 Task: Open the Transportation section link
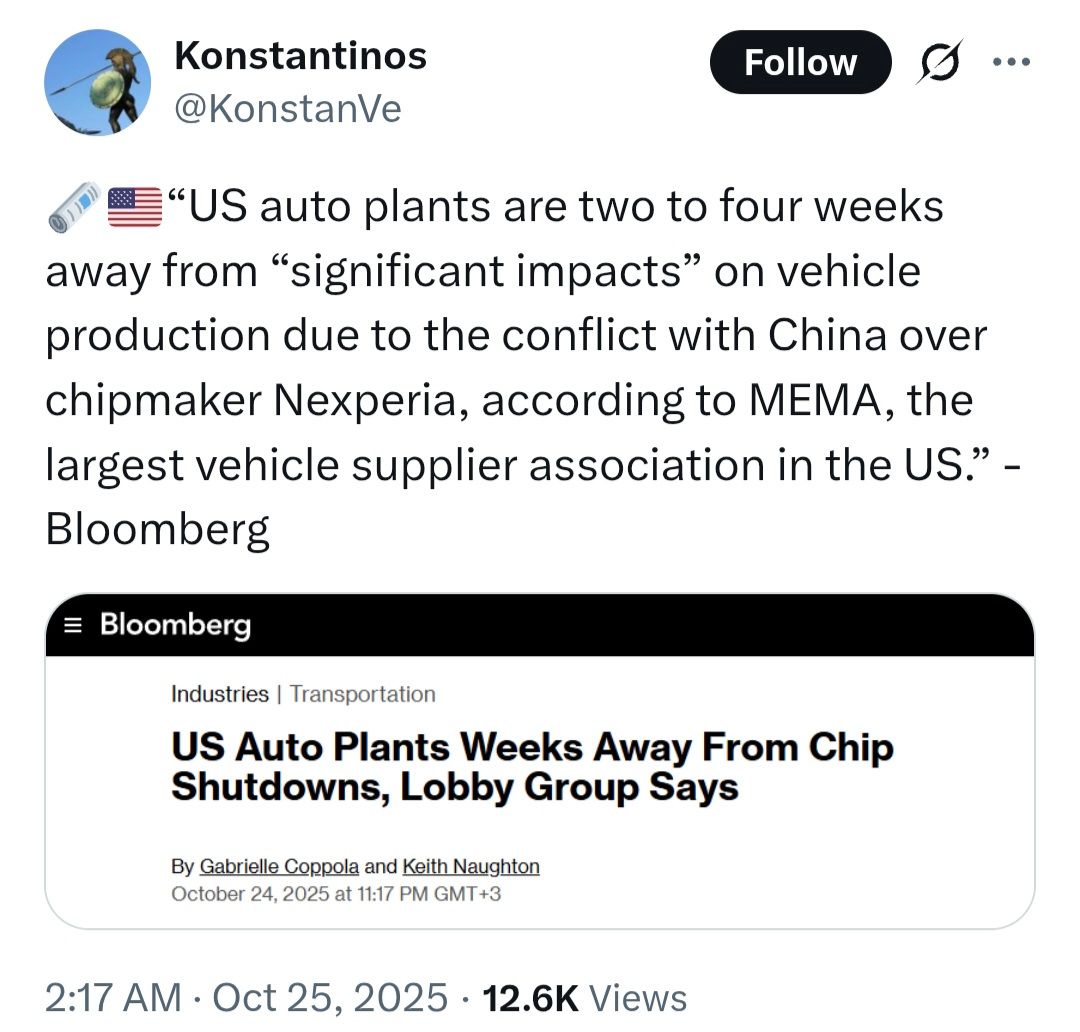tap(363, 694)
